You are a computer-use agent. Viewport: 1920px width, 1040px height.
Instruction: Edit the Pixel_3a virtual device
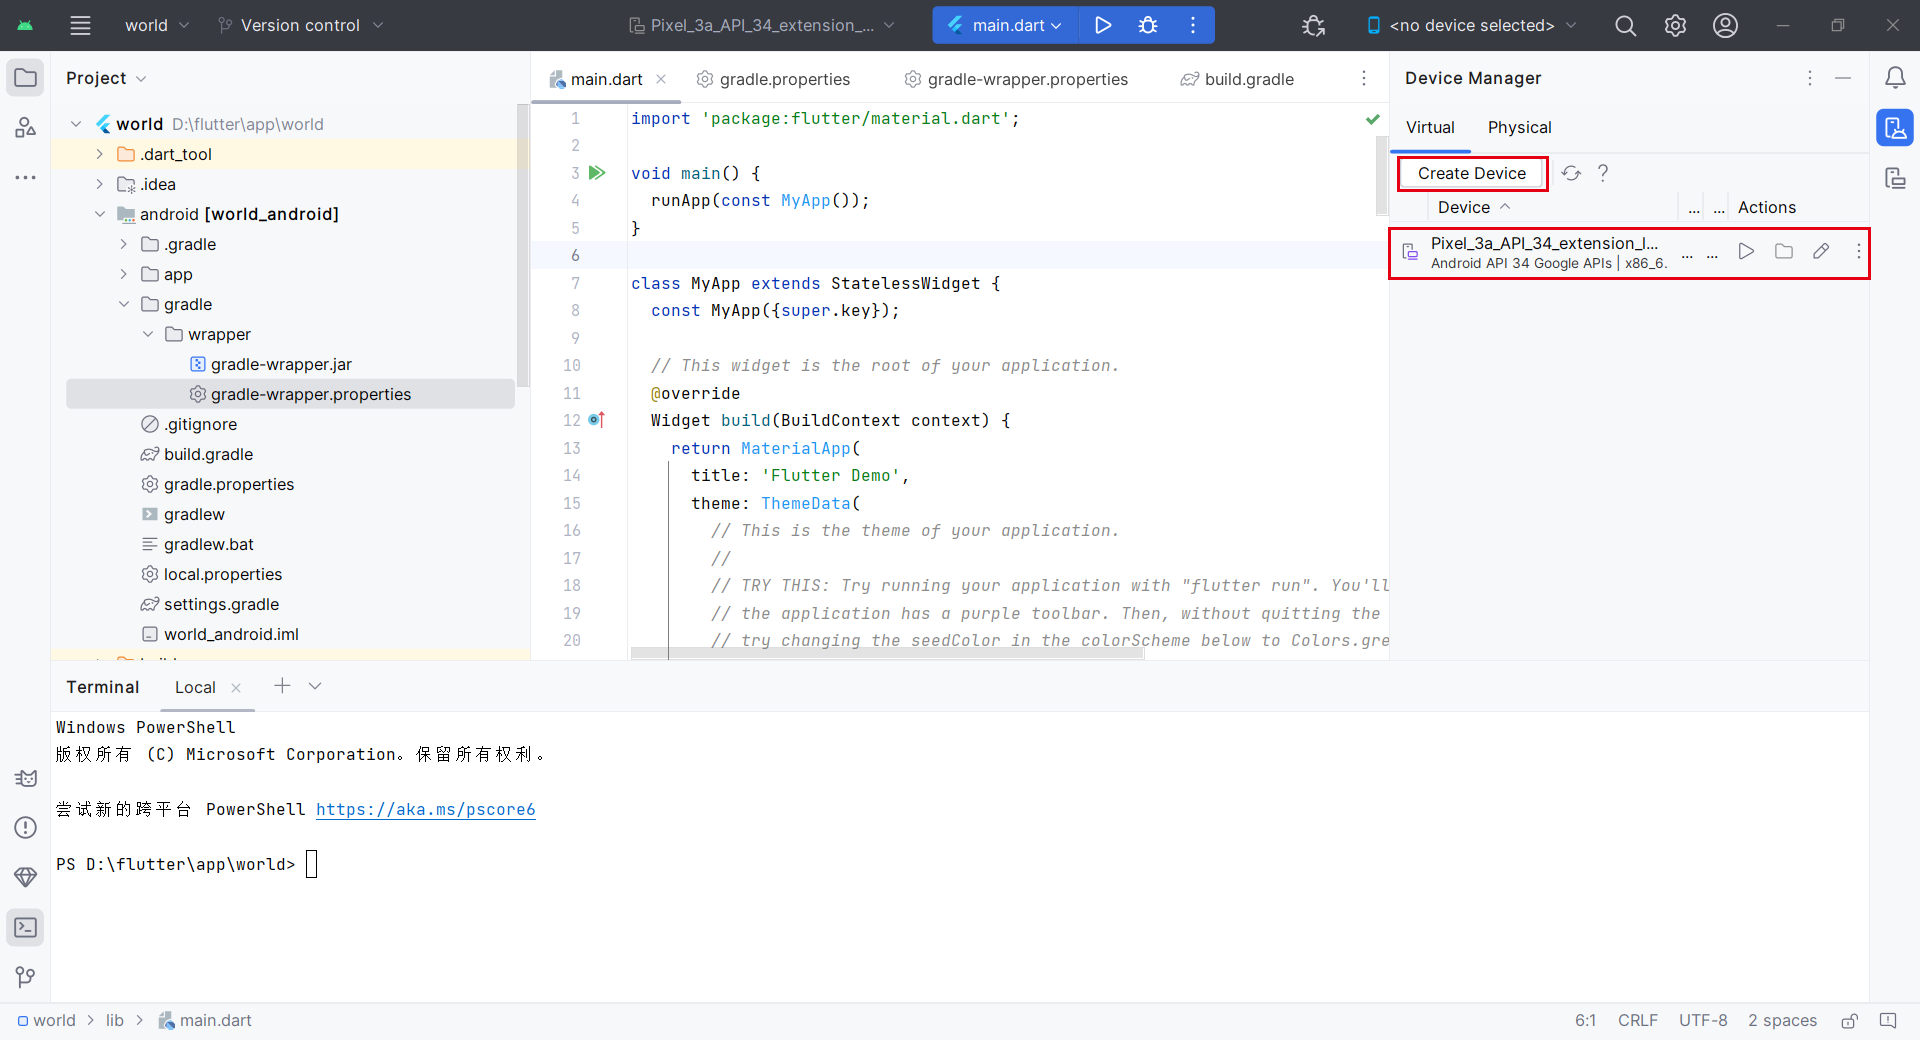click(x=1821, y=252)
